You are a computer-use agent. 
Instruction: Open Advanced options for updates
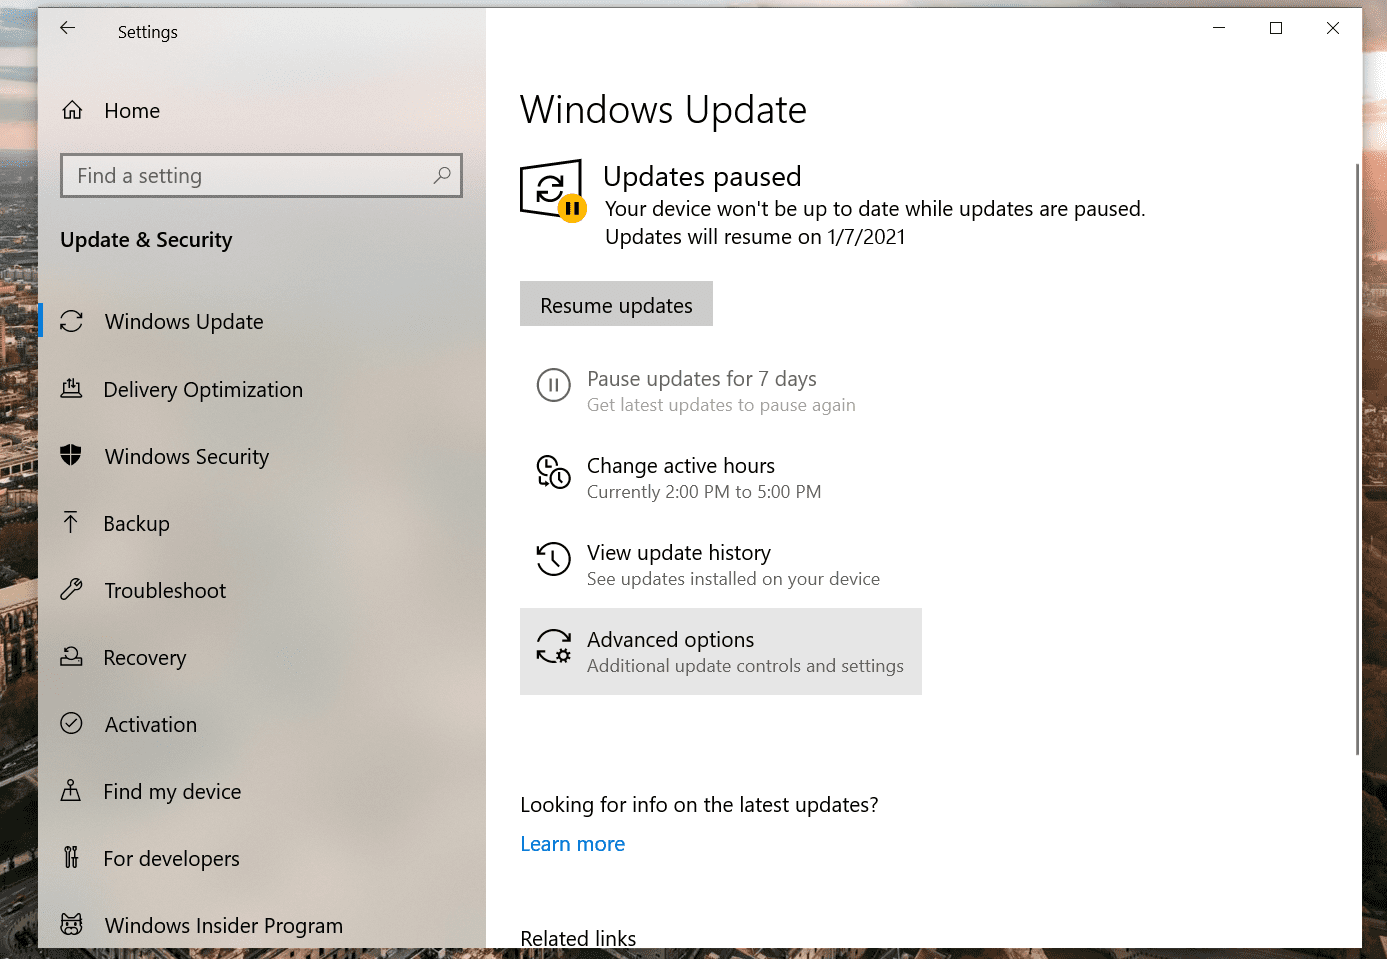coord(721,651)
